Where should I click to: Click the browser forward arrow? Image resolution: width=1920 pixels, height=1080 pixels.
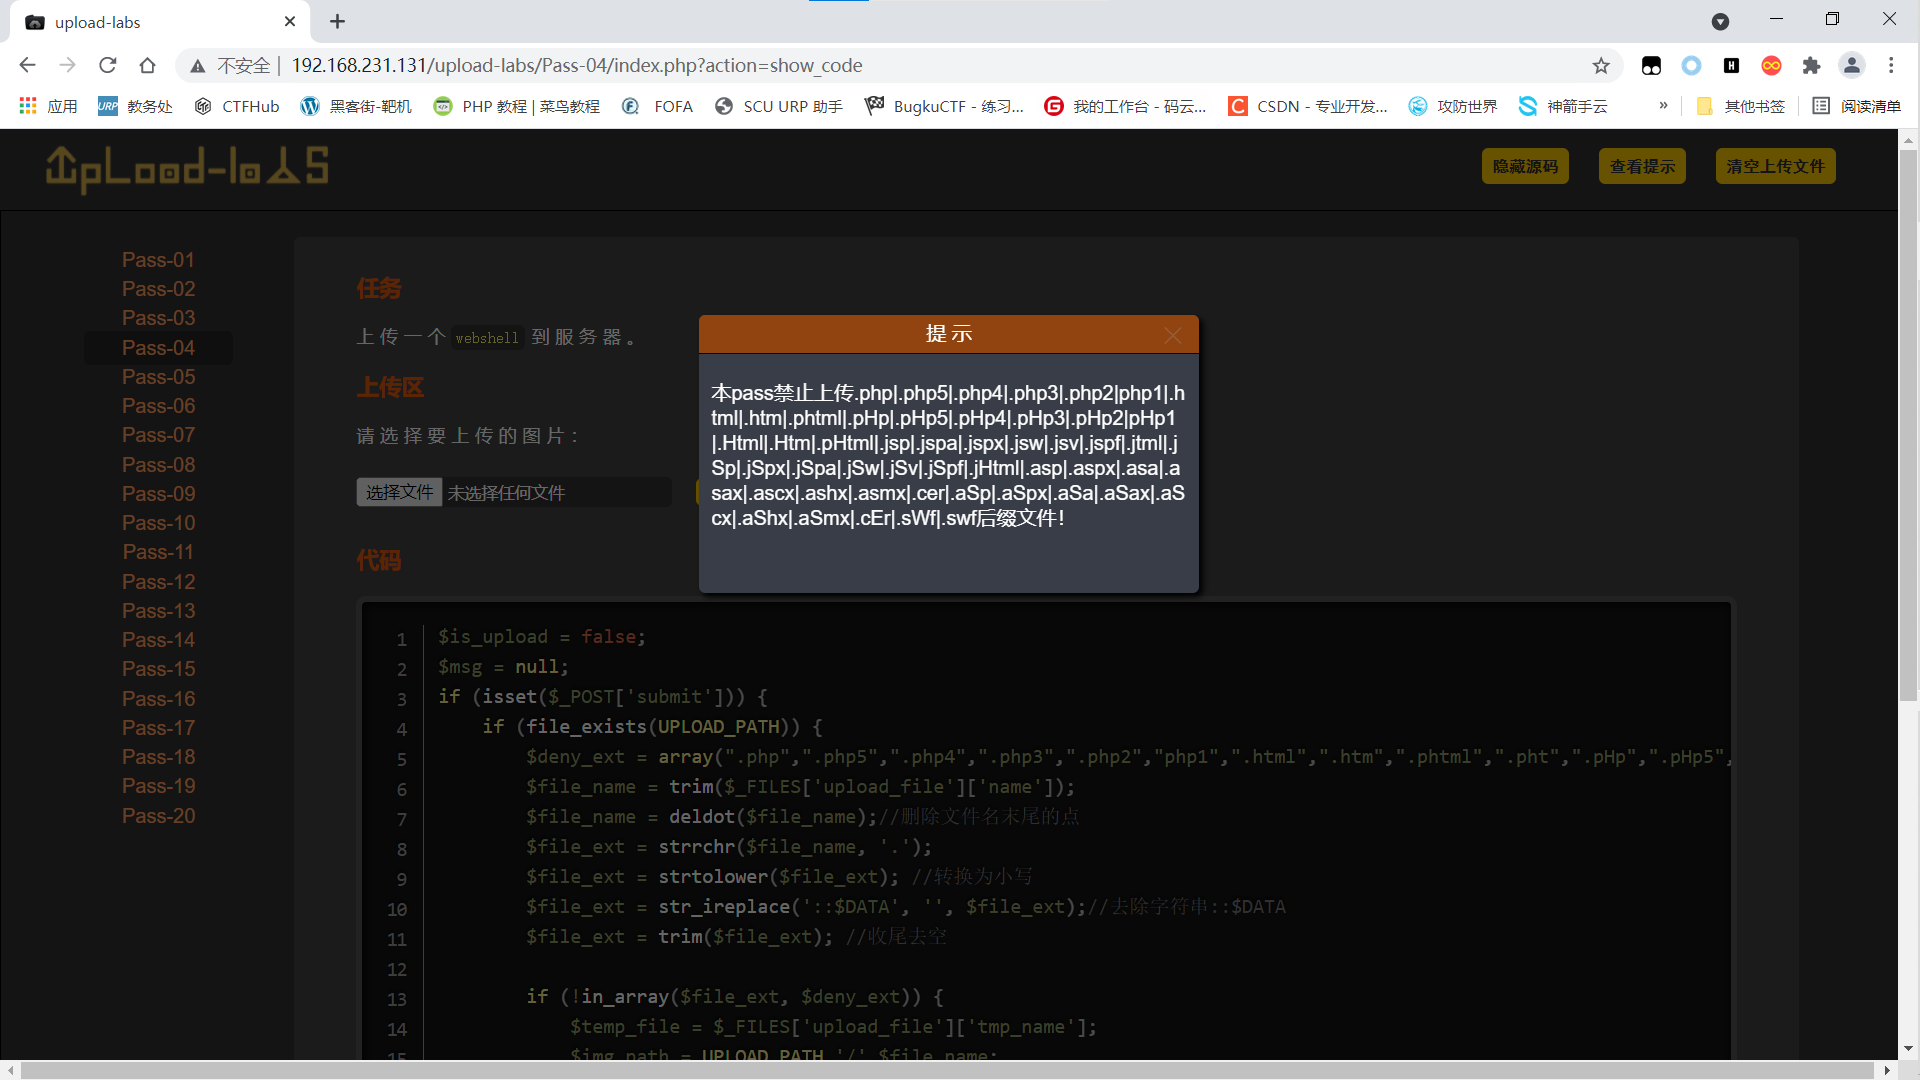point(67,65)
